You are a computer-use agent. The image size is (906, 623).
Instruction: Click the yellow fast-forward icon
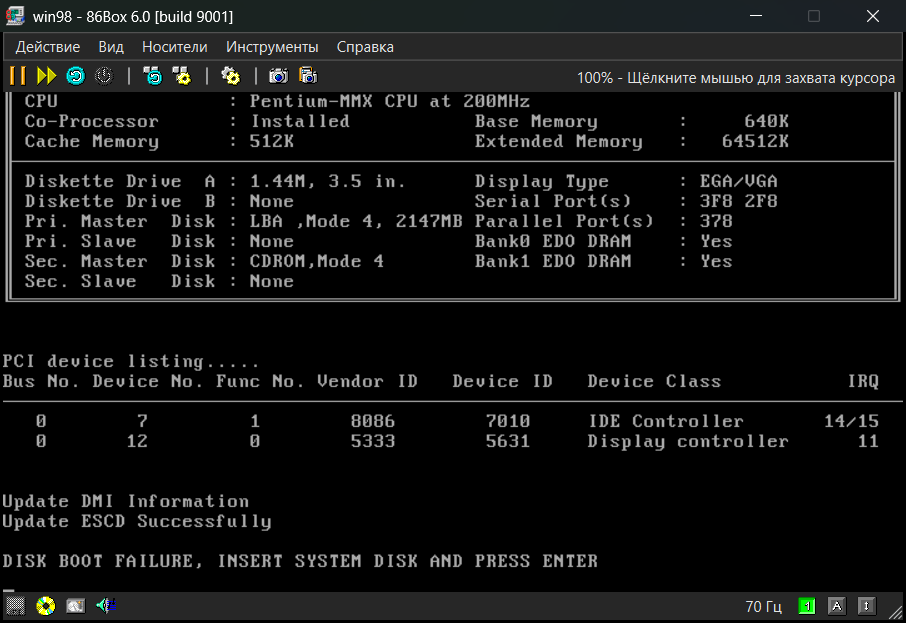point(46,76)
